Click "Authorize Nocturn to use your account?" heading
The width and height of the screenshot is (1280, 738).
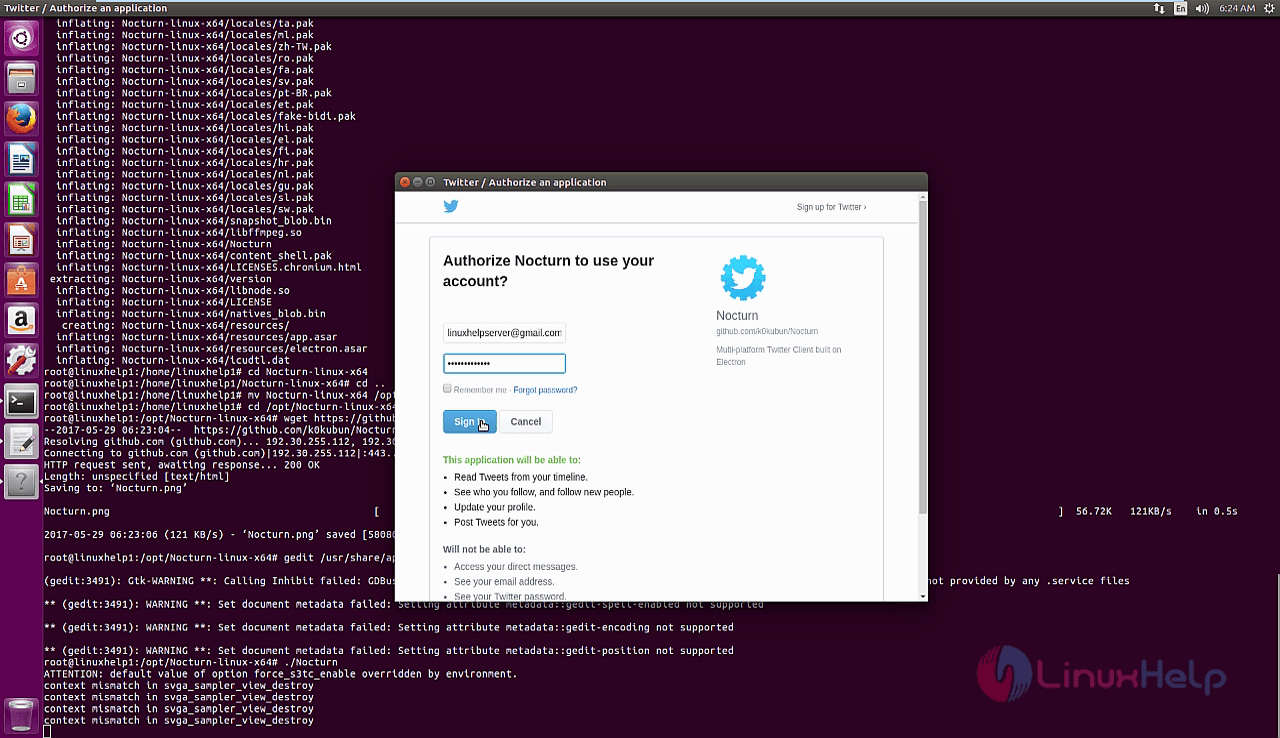548,271
